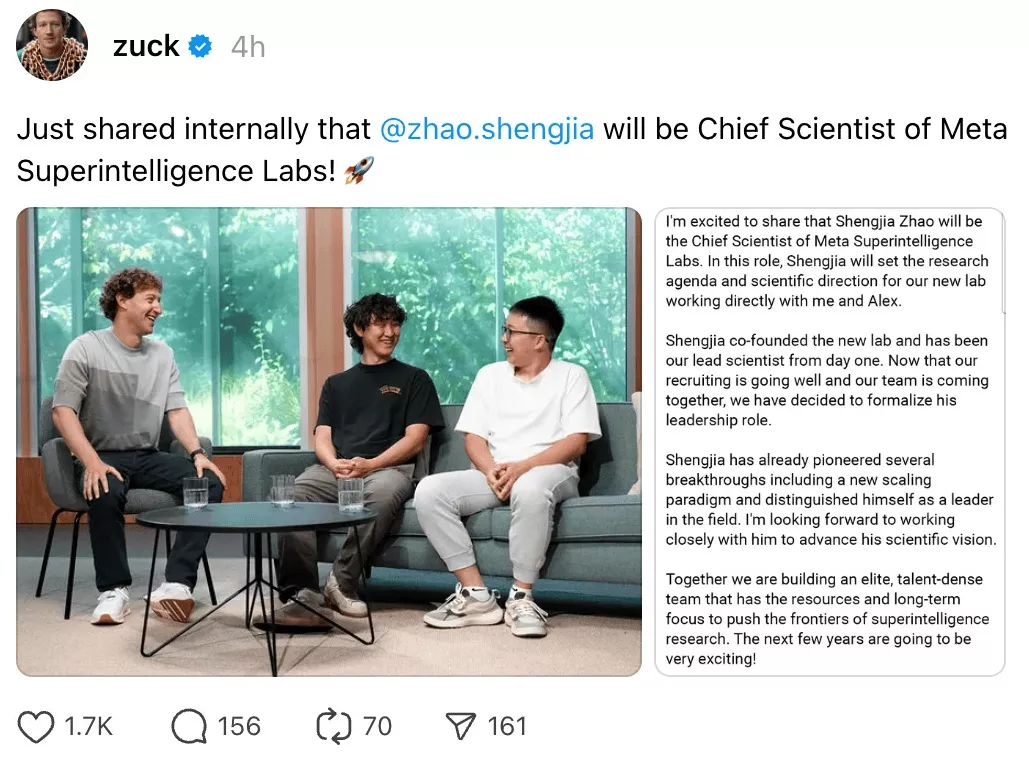The width and height of the screenshot is (1029, 761).
Task: Open the @zhao.shengjia mention link
Action: (487, 128)
